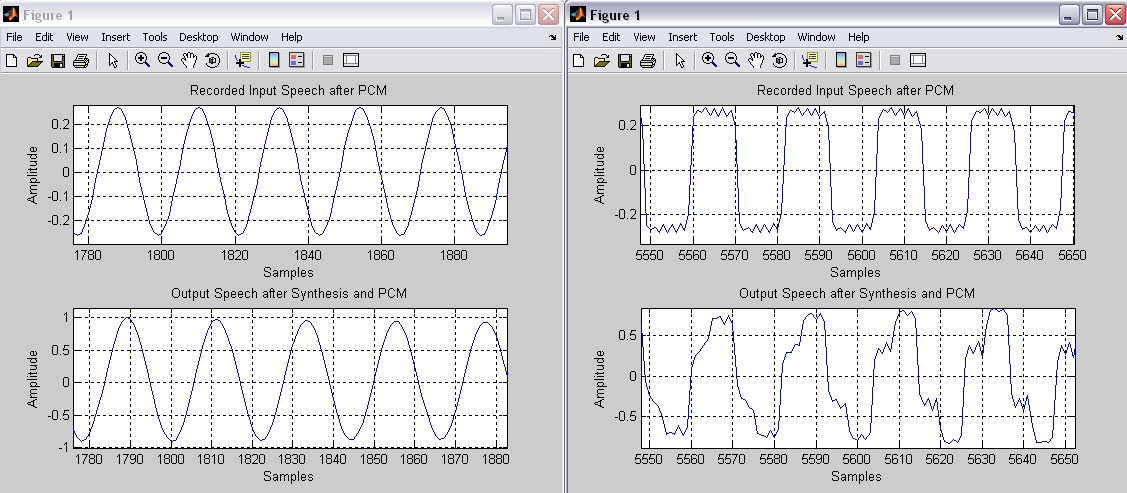The height and width of the screenshot is (493, 1127).
Task: Select Edit Plot arrow in right window
Action: [x=680, y=60]
